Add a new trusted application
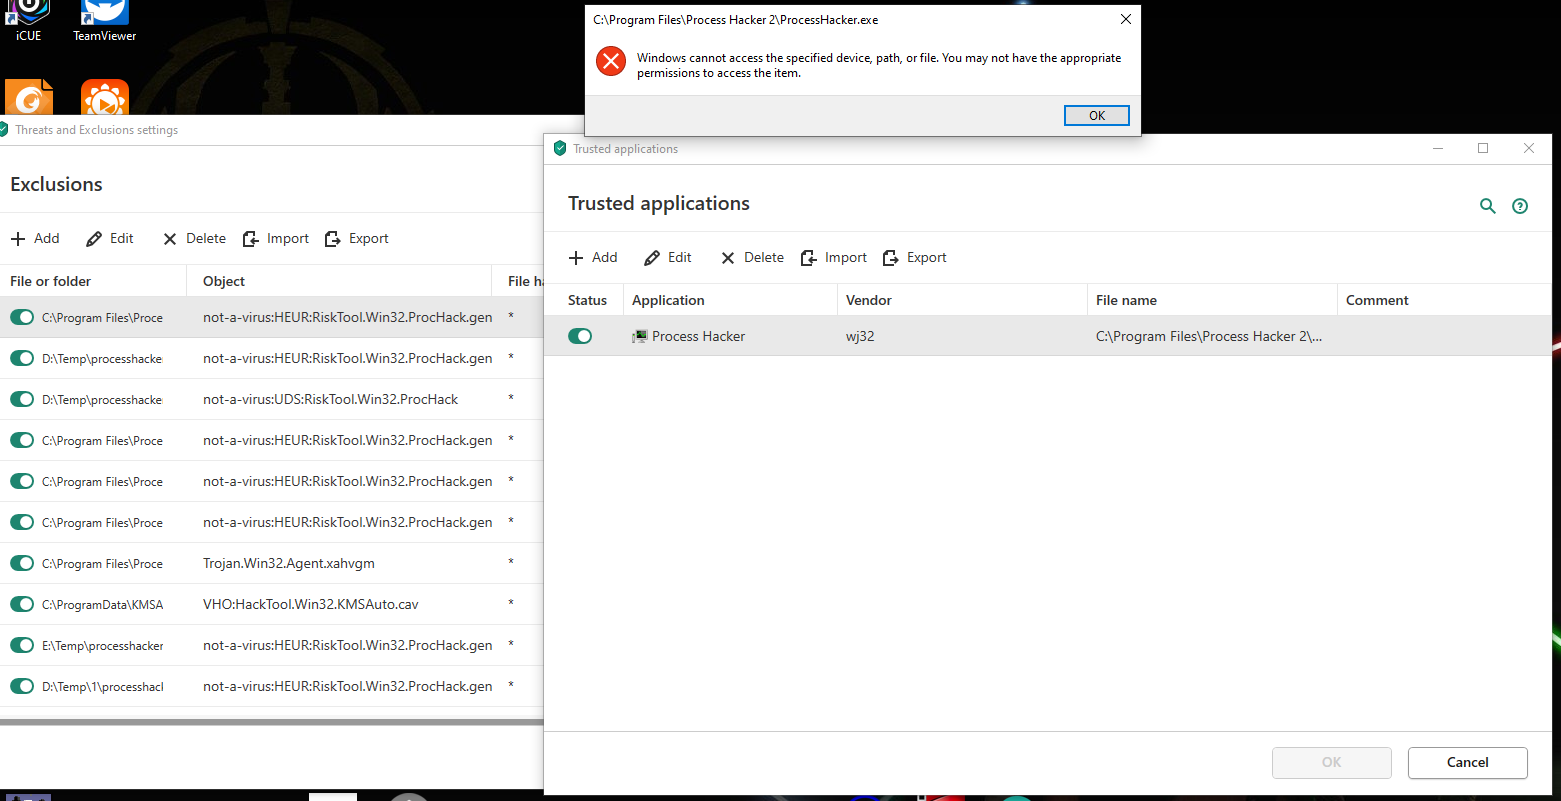Image resolution: width=1561 pixels, height=801 pixels. pyautogui.click(x=593, y=258)
